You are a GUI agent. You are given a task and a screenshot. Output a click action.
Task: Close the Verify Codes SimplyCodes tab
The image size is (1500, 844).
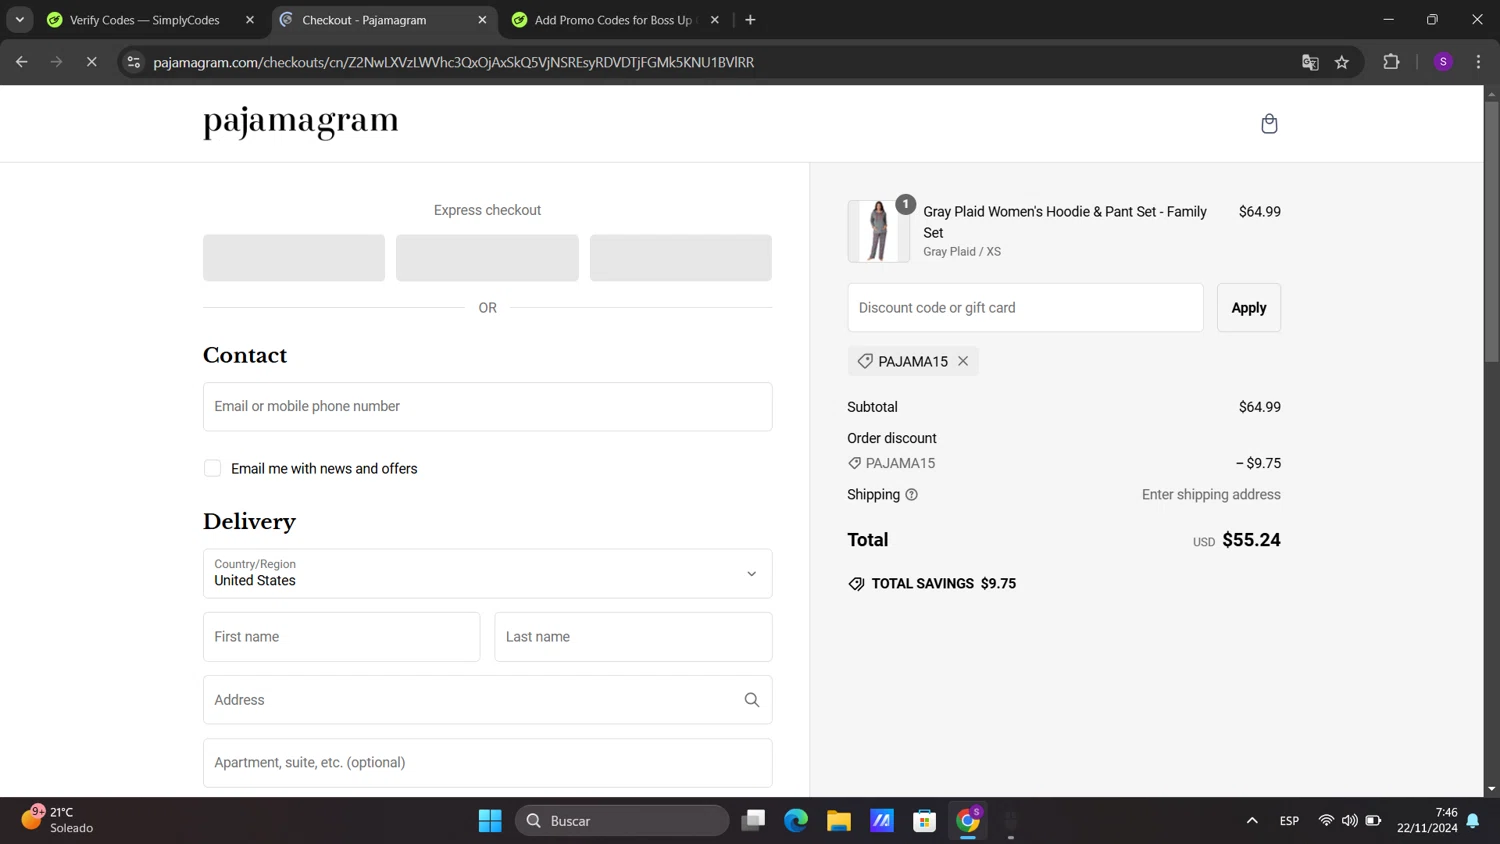250,20
